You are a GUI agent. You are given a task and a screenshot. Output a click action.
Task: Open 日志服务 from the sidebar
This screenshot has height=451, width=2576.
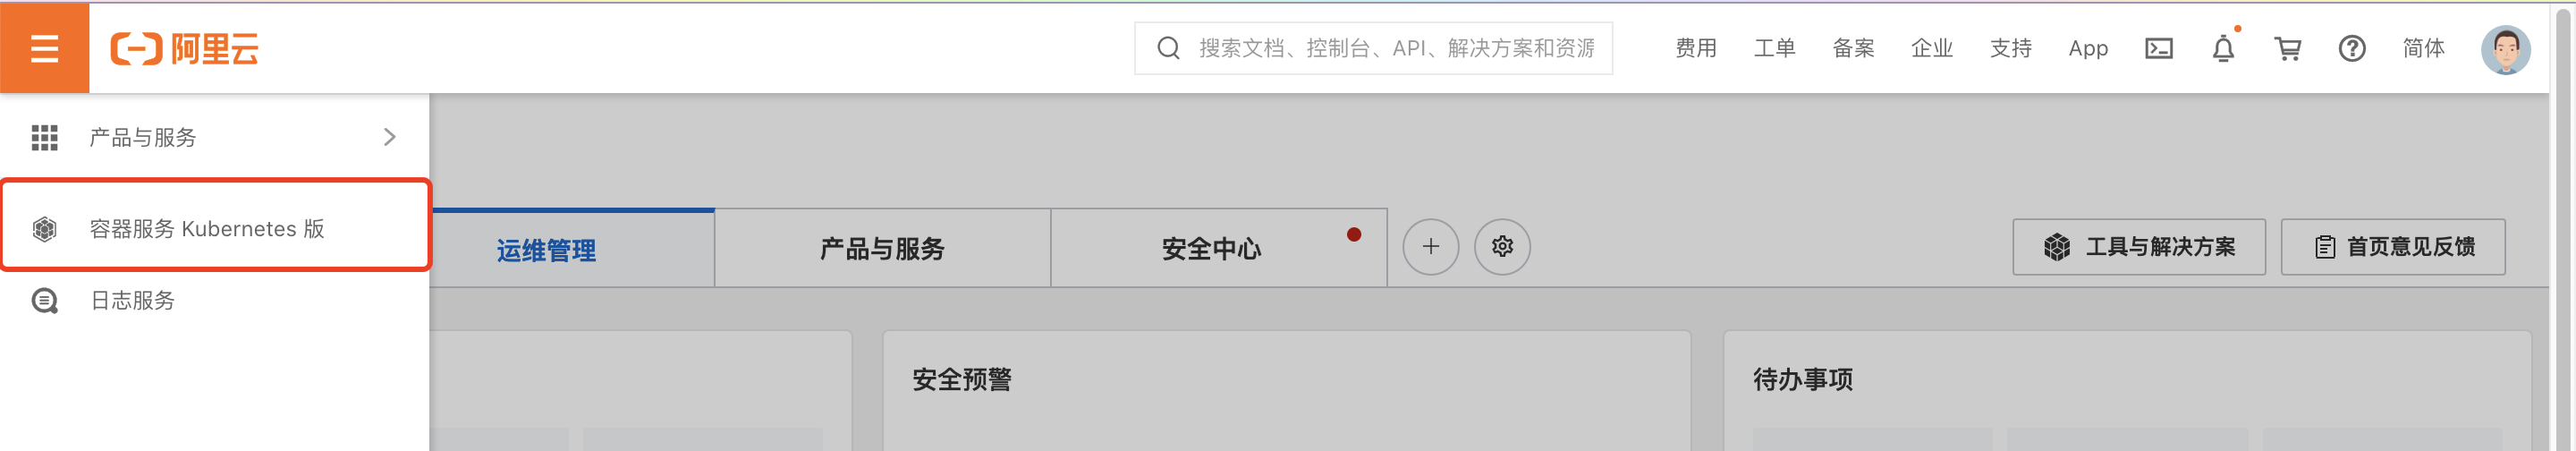132,300
